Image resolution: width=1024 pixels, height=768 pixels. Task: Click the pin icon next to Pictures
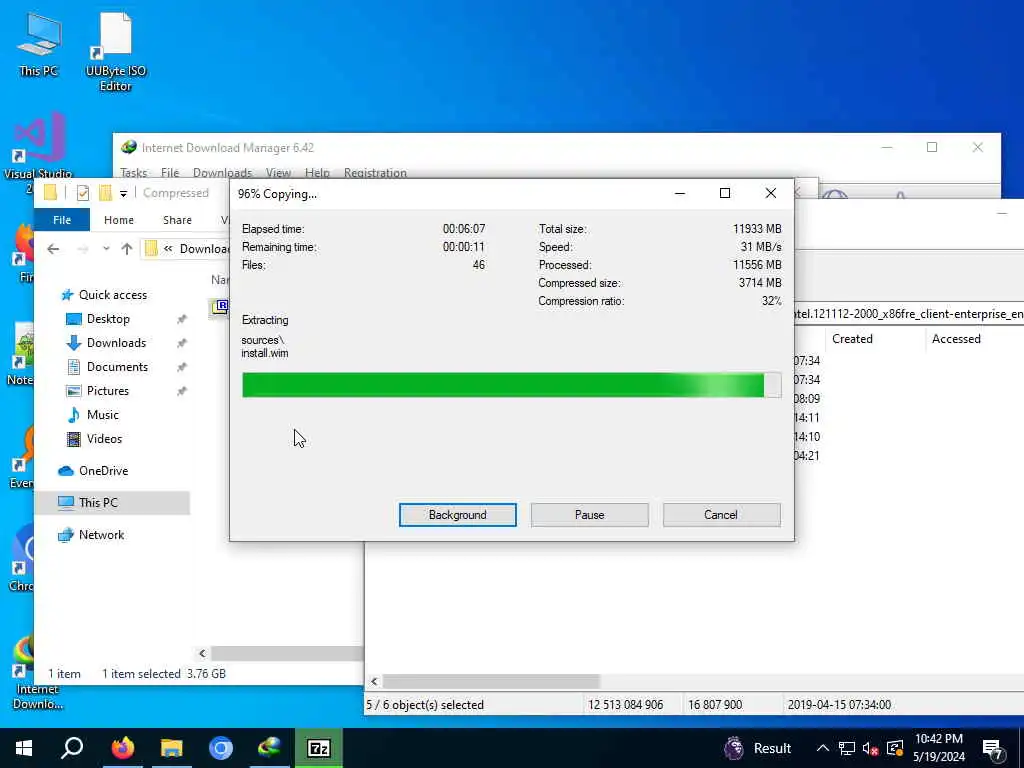pos(182,391)
